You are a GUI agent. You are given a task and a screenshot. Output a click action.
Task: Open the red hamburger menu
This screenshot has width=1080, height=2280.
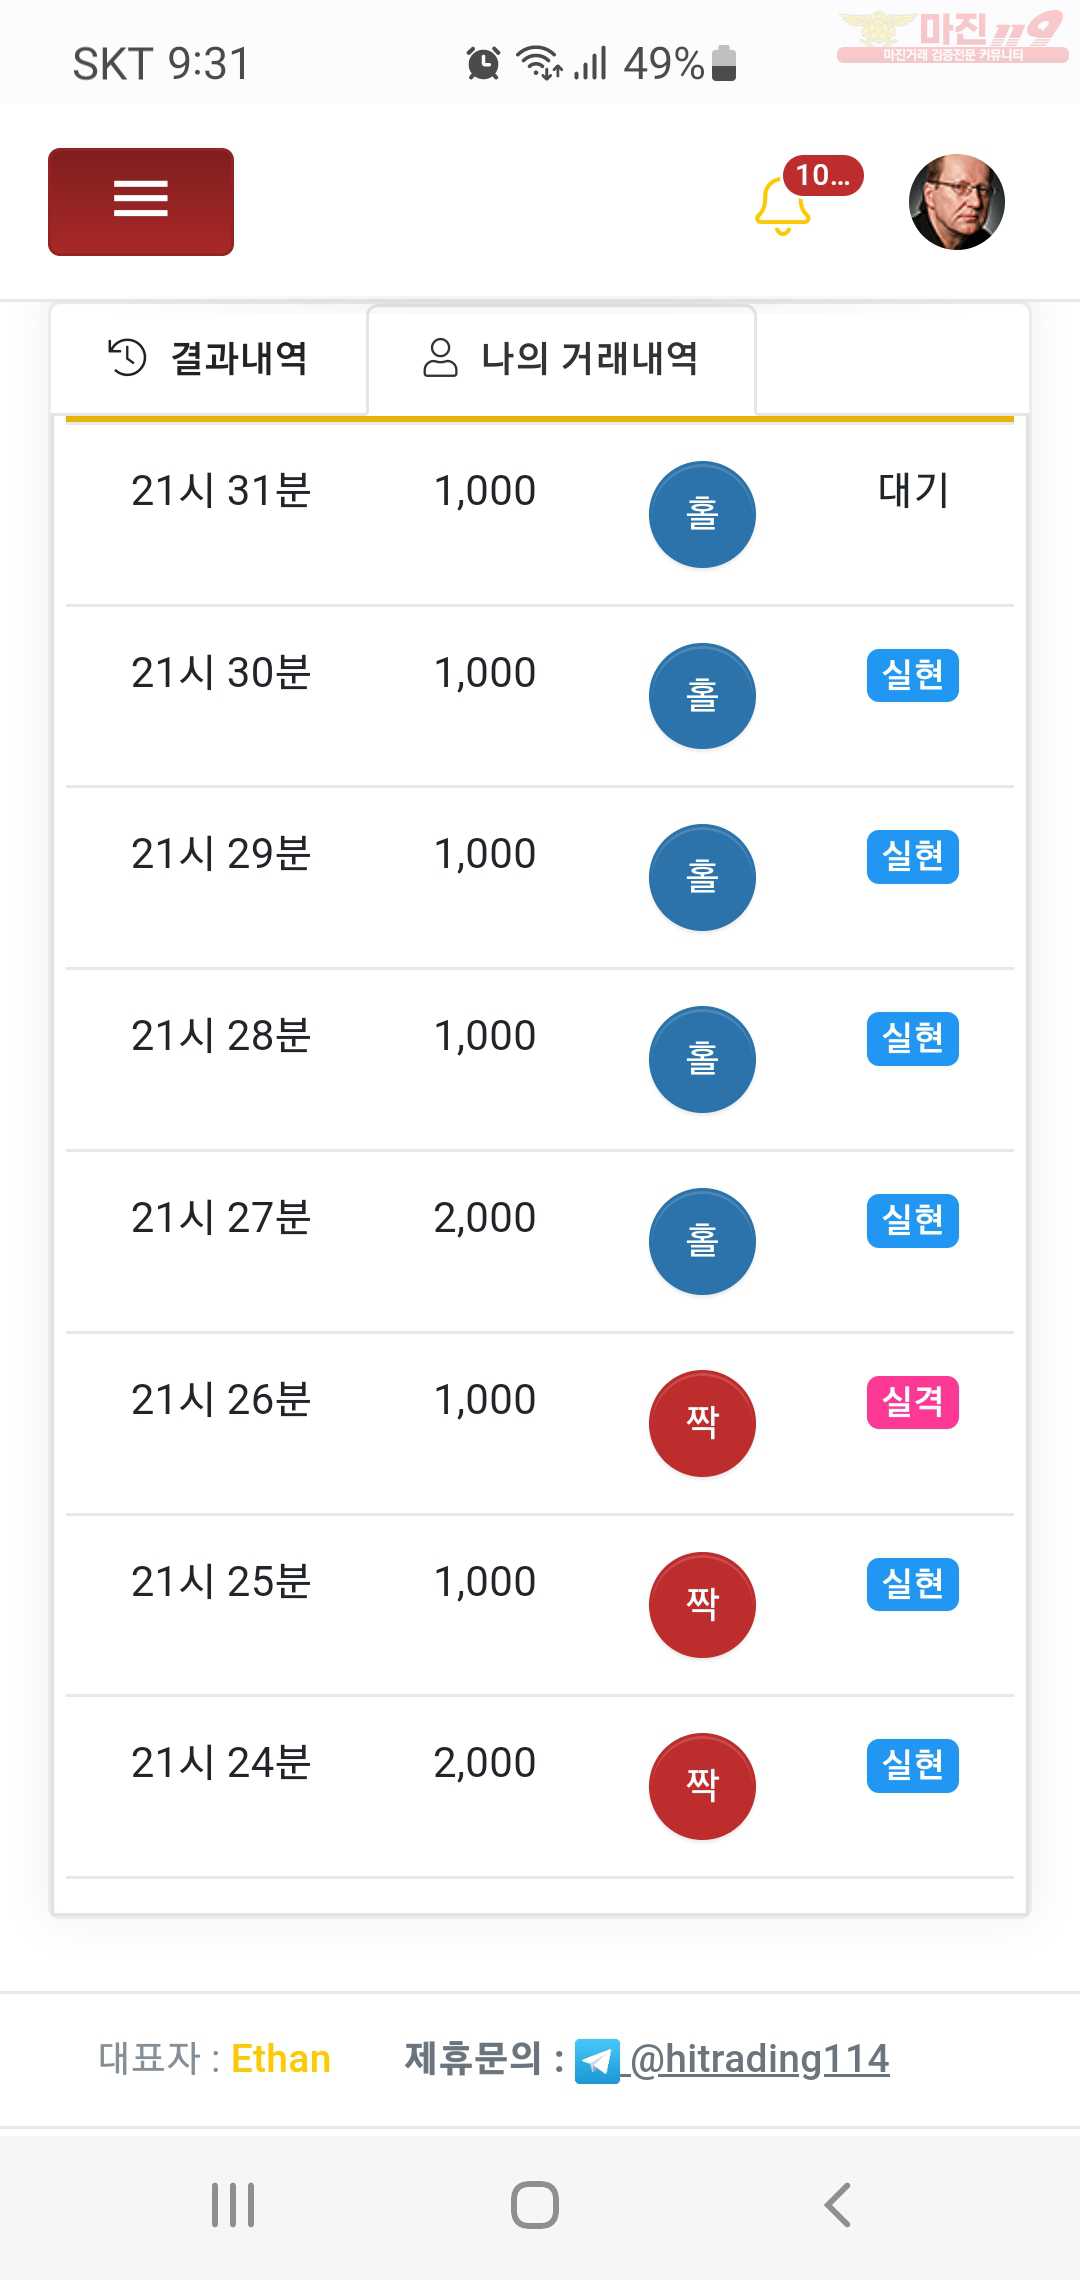141,201
